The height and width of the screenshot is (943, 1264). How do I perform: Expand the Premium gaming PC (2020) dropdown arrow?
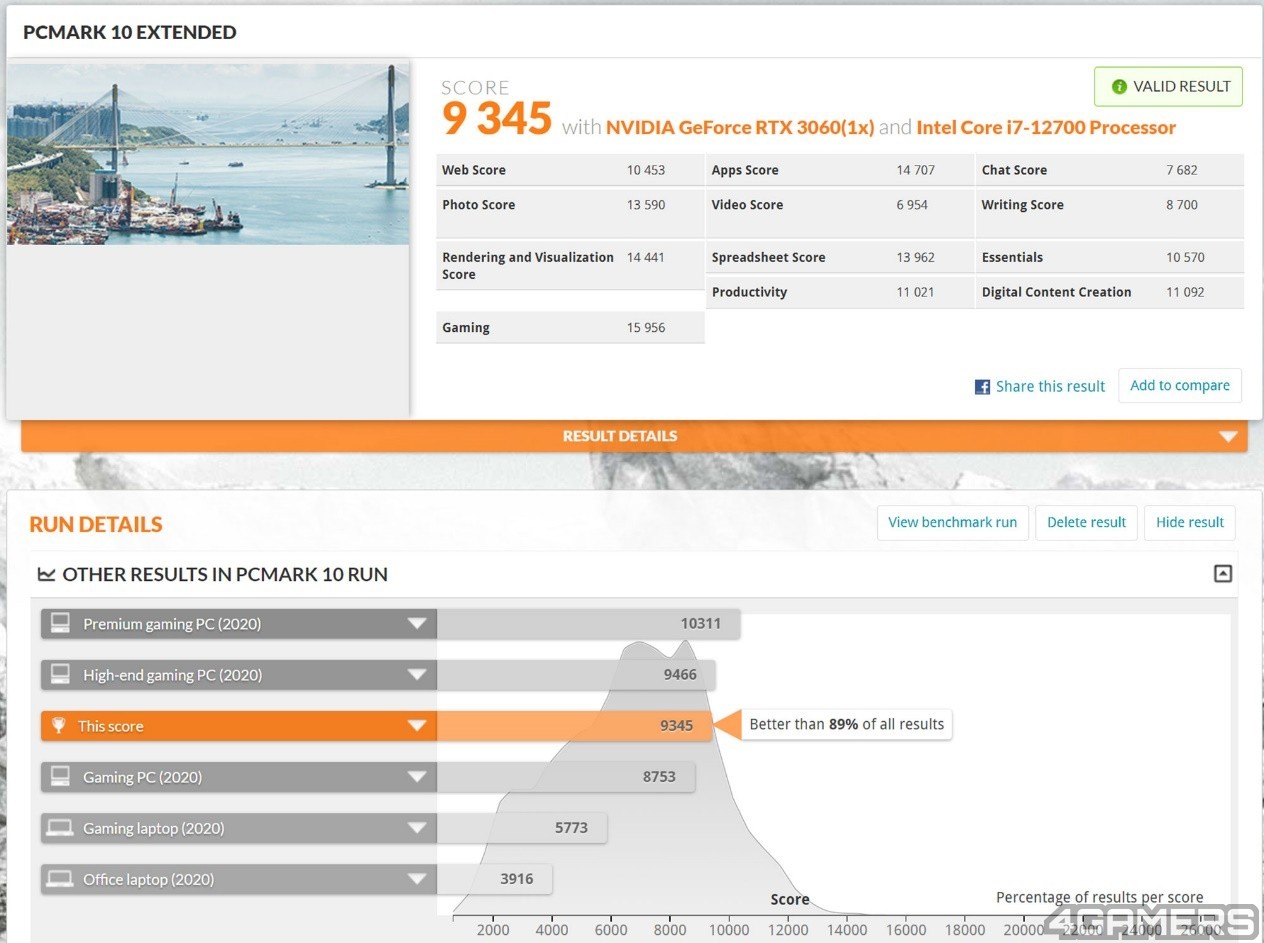coord(417,624)
